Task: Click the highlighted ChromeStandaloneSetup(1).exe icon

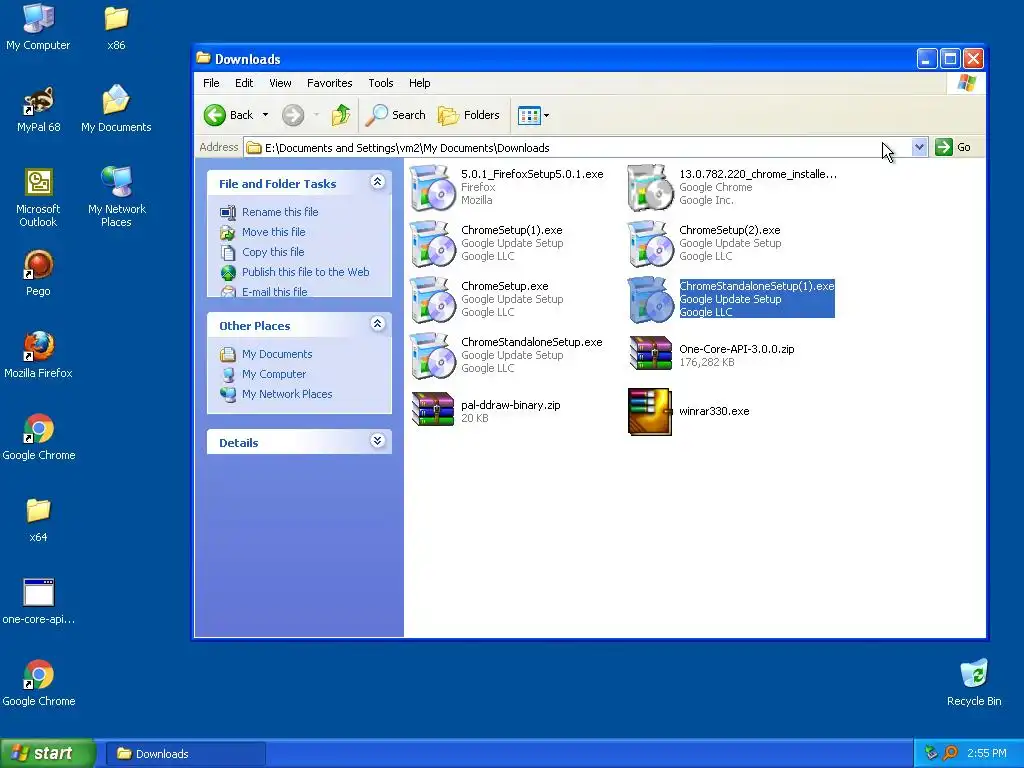Action: (650, 300)
